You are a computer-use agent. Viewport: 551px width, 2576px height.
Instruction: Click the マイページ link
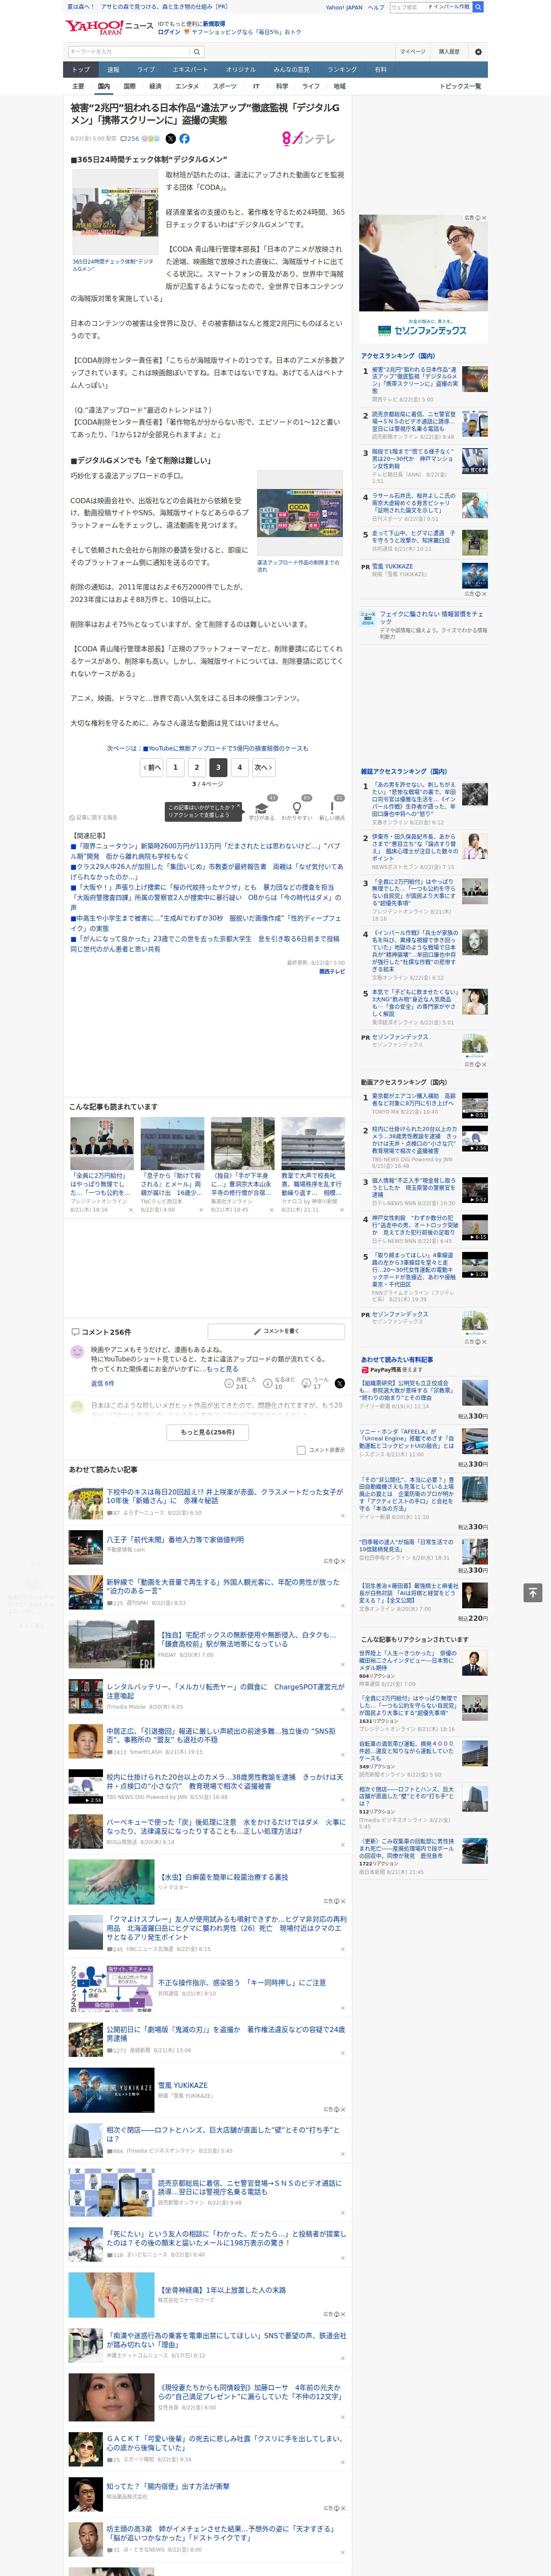pos(413,52)
